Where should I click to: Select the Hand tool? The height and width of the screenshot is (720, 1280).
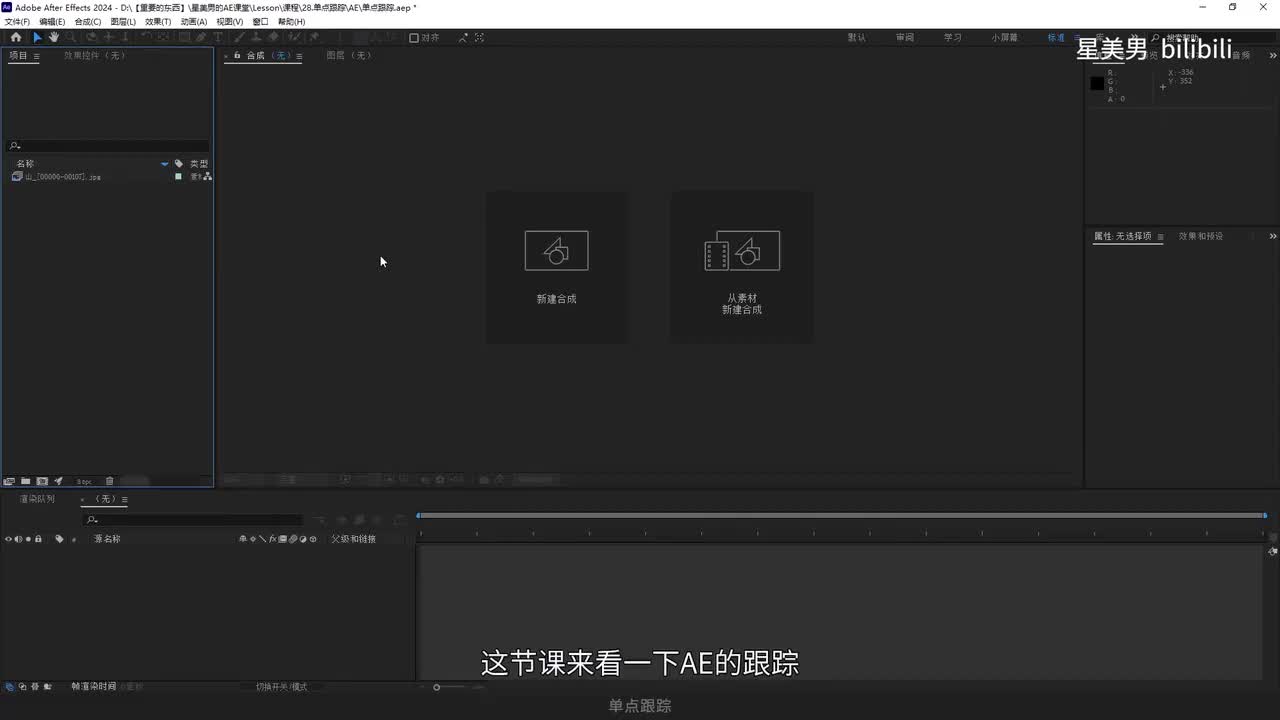click(x=54, y=37)
